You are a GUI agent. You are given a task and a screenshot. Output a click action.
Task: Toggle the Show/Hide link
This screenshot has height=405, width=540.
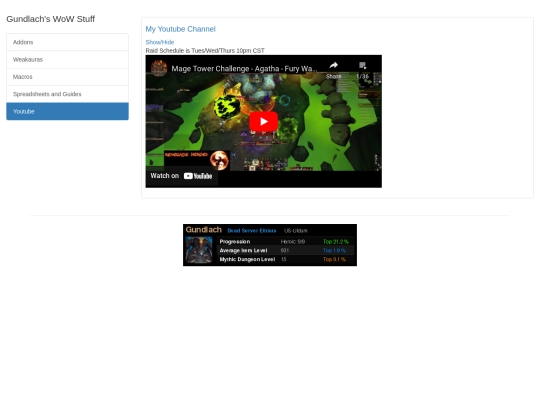click(160, 42)
